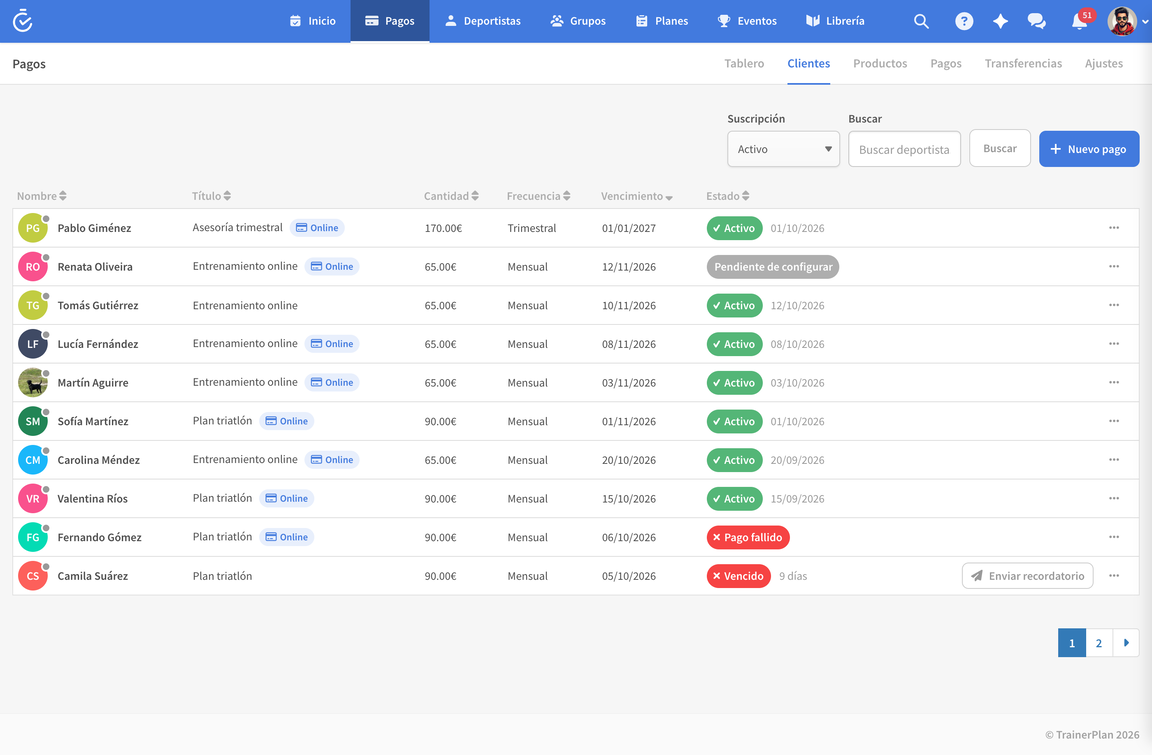1152x755 pixels.
Task: Open row options for Tomás Gutiérrez
Action: click(1114, 305)
